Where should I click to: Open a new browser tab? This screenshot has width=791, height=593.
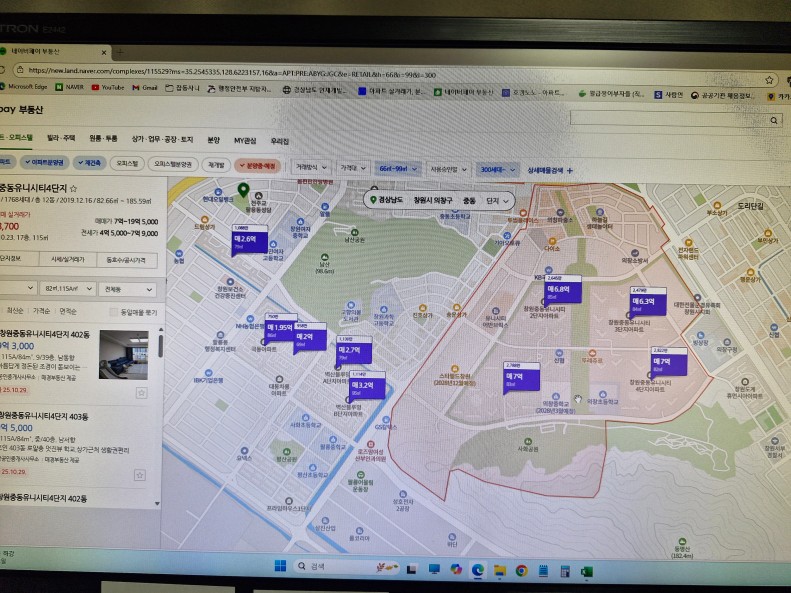[120, 52]
